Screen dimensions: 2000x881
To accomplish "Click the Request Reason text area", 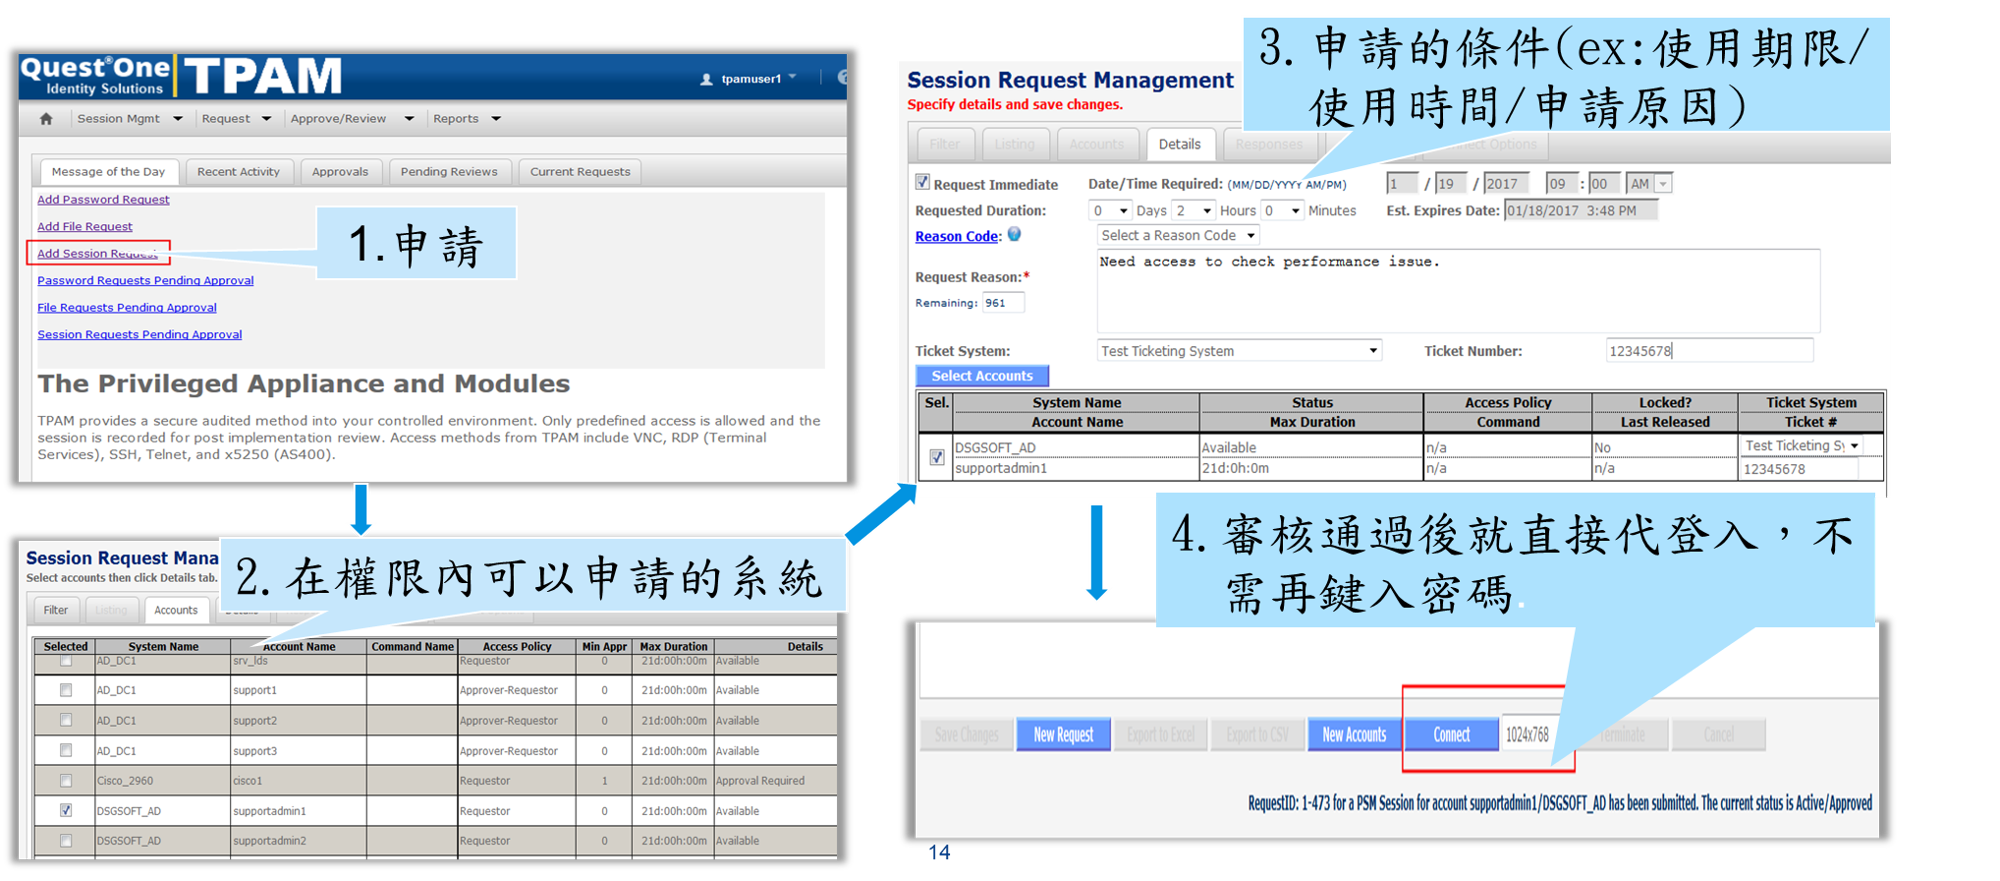I will pos(1458,291).
